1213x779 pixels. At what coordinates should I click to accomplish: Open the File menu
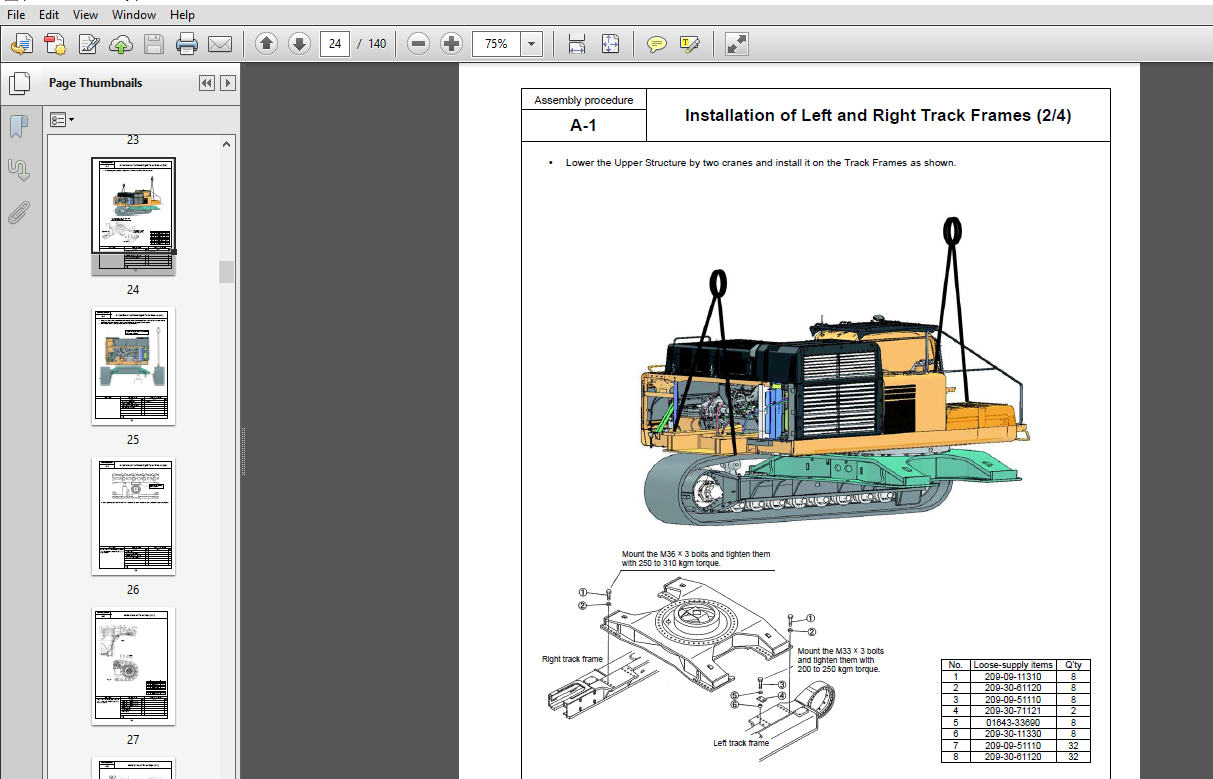pos(16,15)
